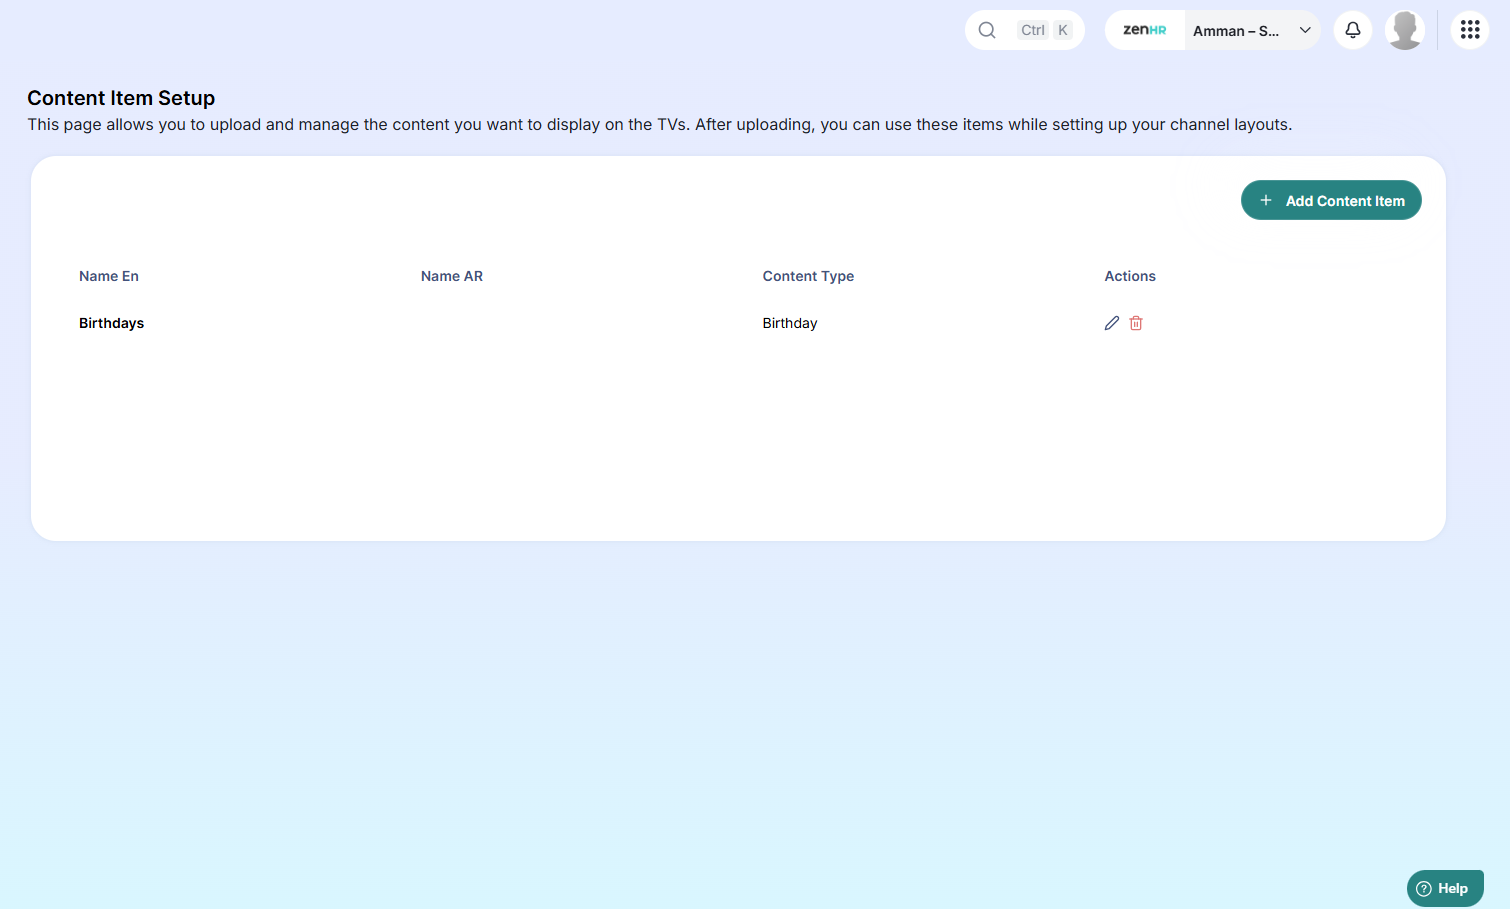Click the Name AR column header

pyautogui.click(x=452, y=276)
